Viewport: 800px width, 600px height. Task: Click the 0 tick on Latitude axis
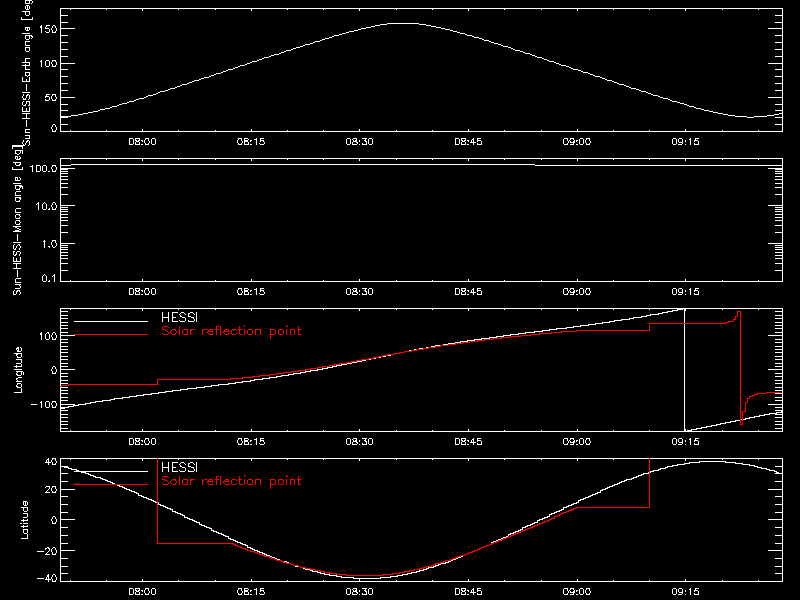54,520
